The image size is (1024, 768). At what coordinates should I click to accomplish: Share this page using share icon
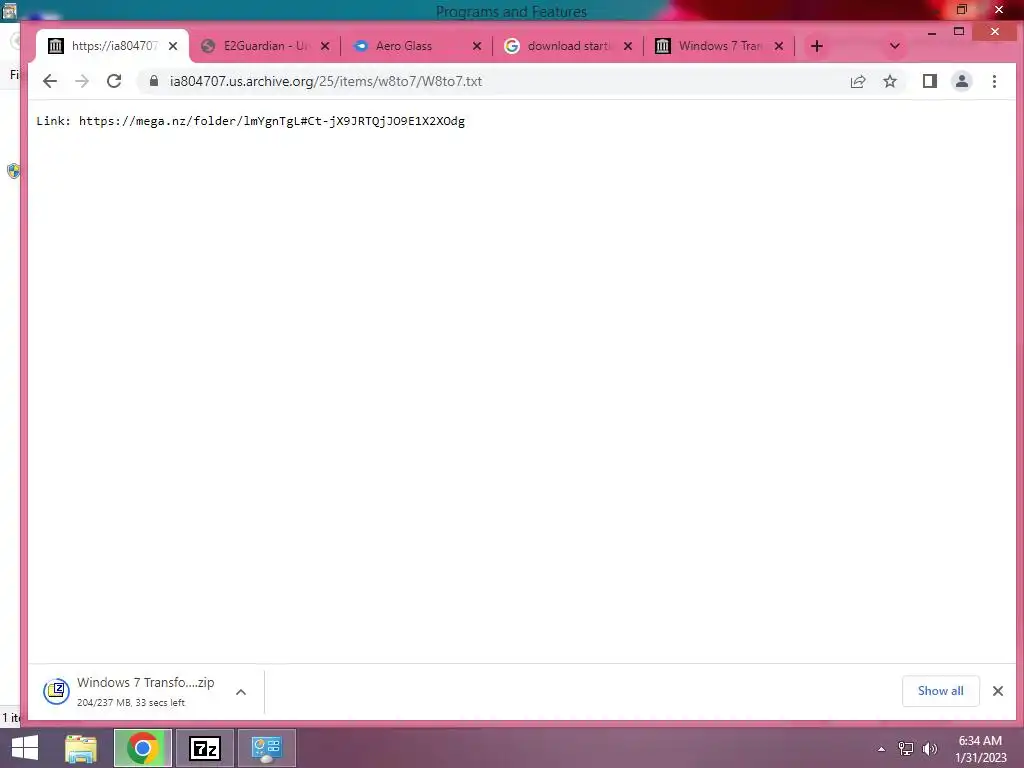(857, 81)
